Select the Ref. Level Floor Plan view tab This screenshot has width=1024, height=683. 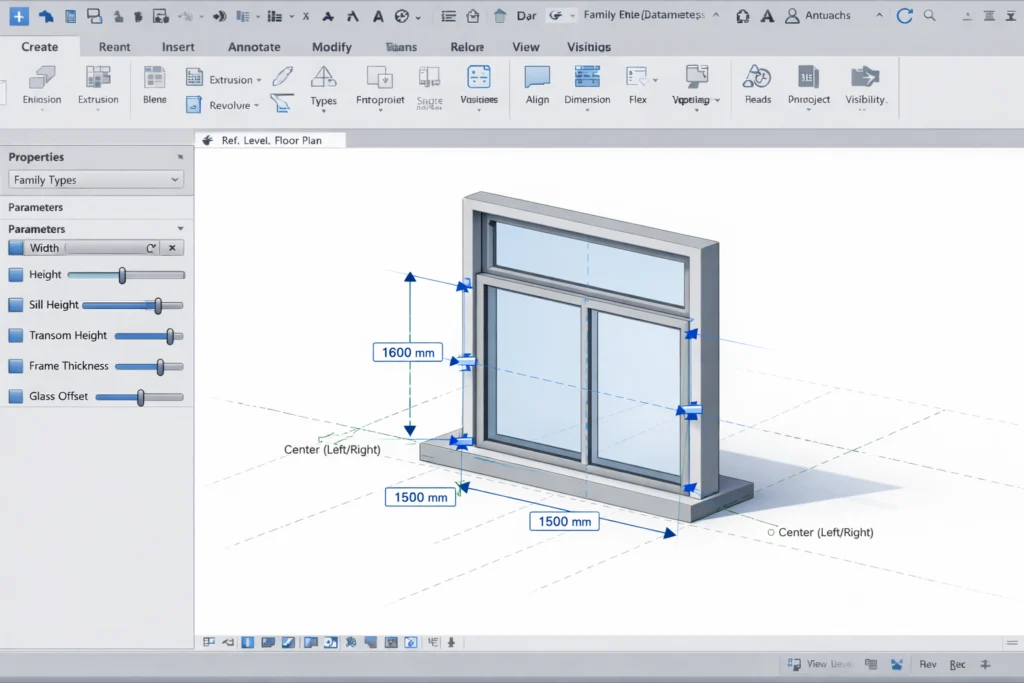(270, 141)
